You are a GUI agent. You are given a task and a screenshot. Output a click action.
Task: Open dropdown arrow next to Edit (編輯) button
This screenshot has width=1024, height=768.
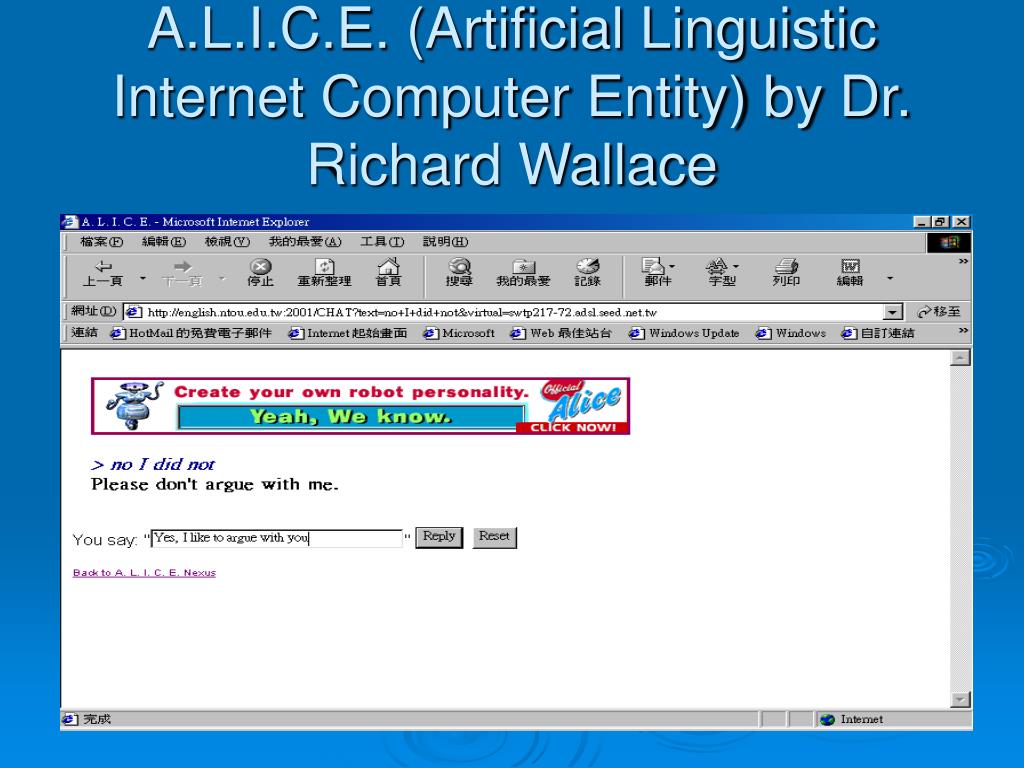(x=889, y=279)
